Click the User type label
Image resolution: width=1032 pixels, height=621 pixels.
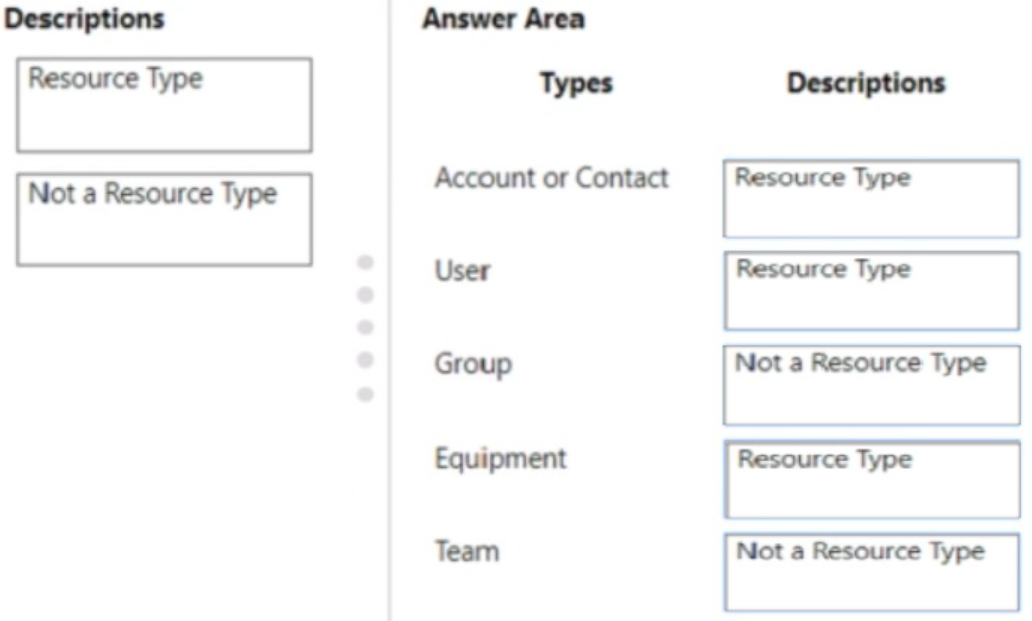click(x=462, y=270)
